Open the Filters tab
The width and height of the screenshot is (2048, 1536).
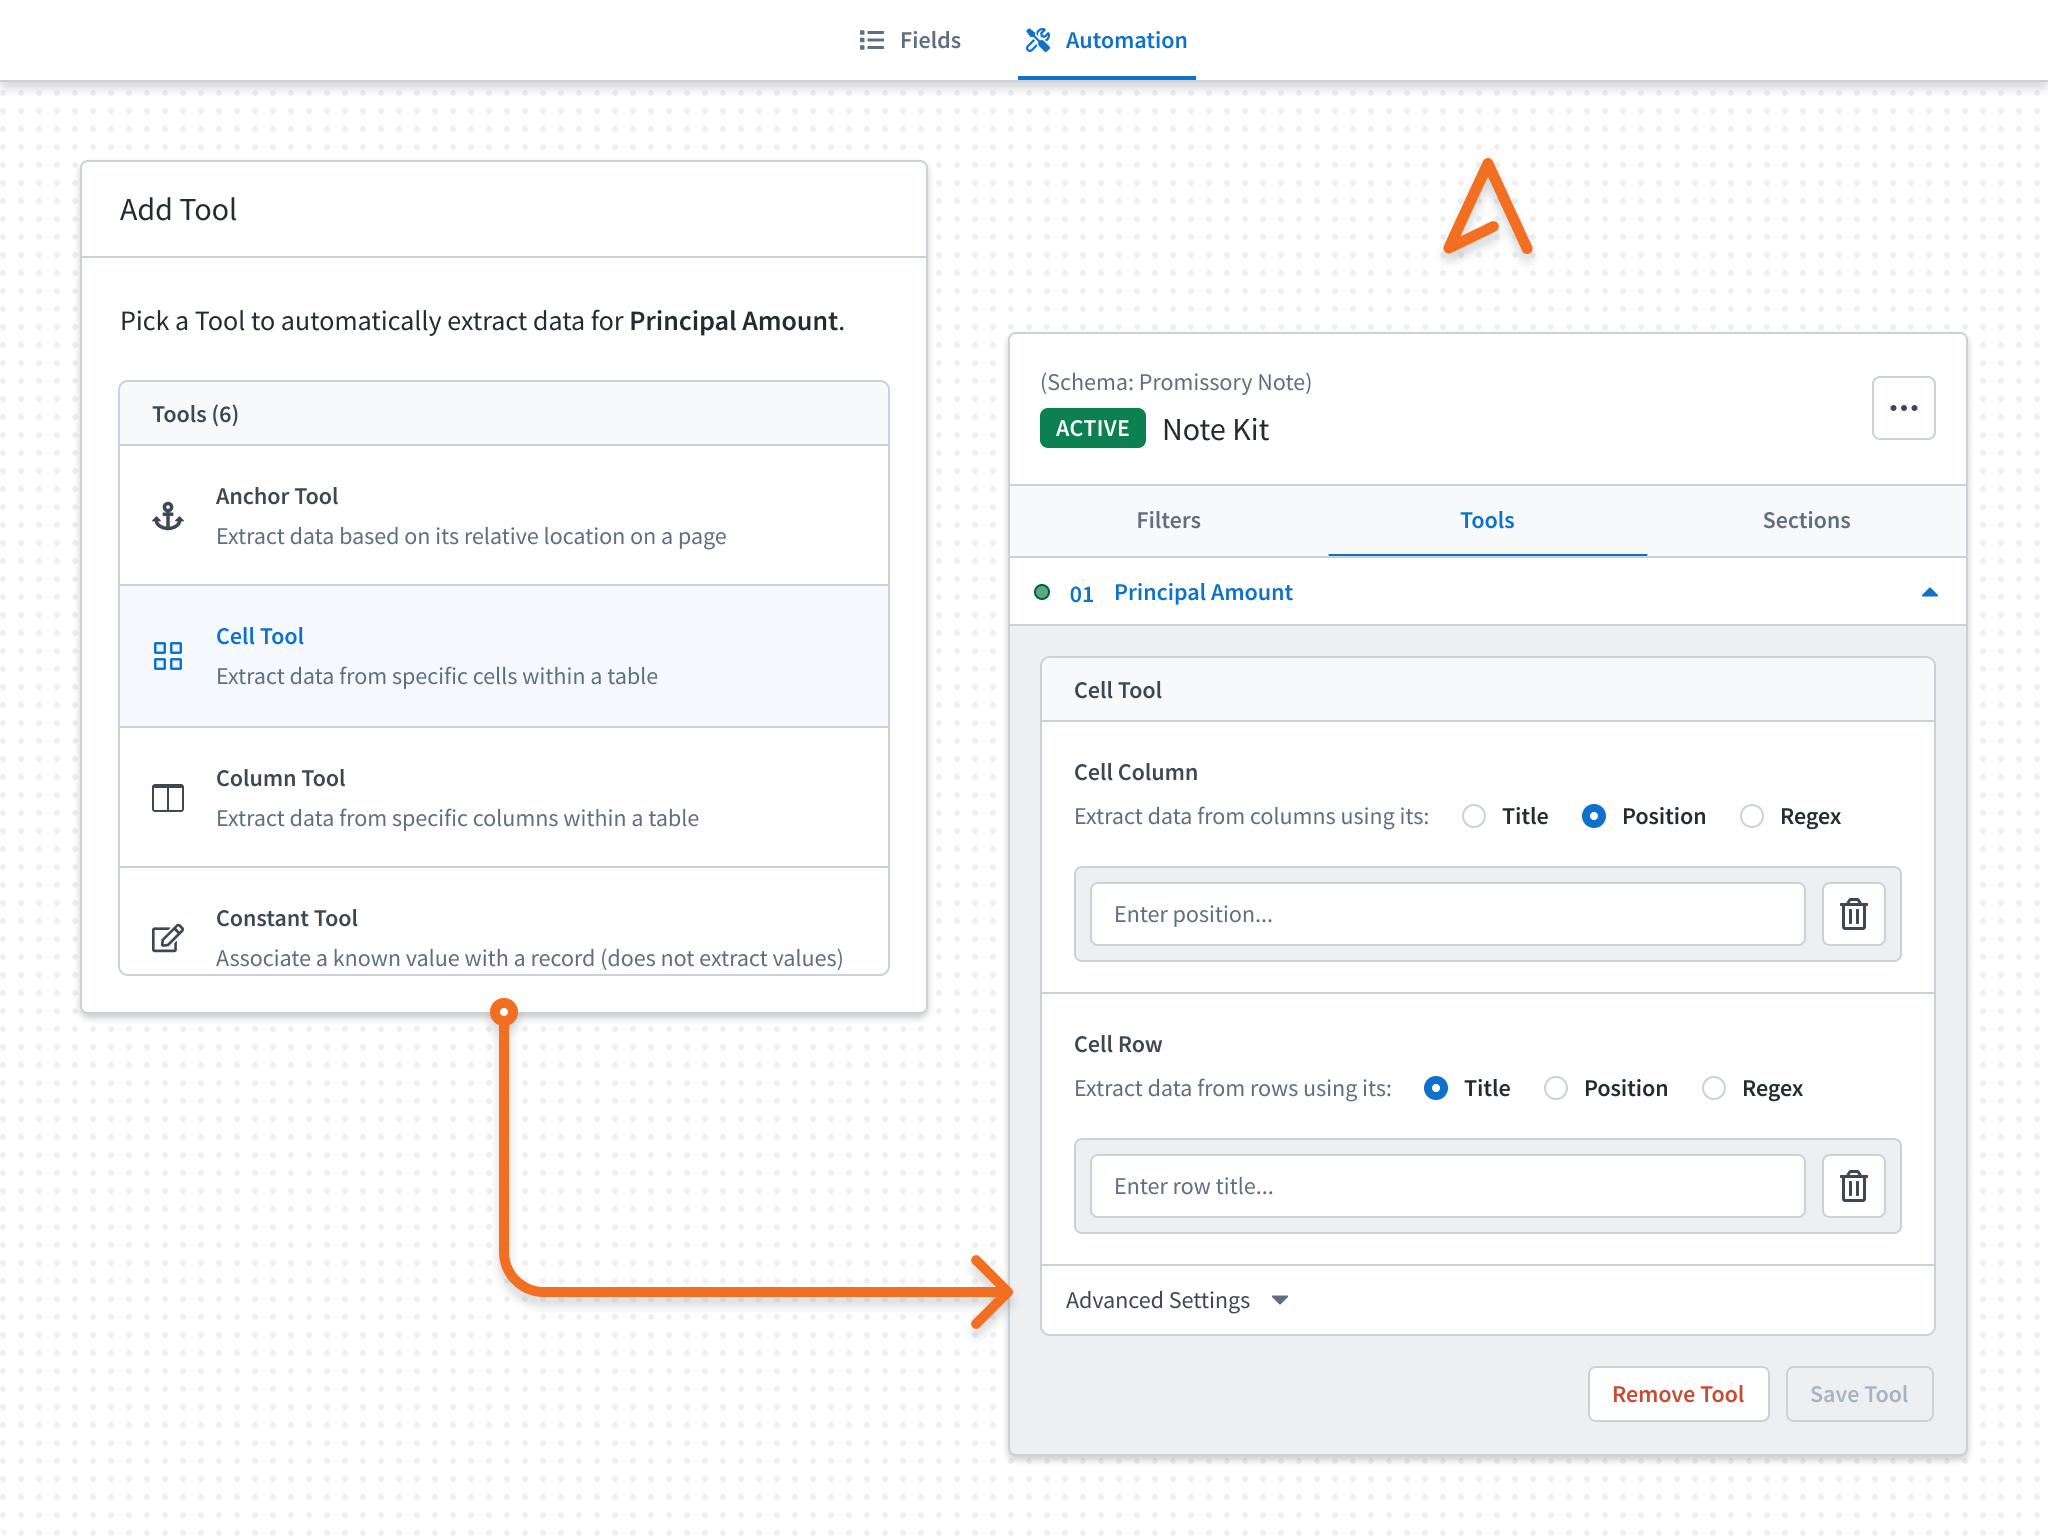point(1168,520)
